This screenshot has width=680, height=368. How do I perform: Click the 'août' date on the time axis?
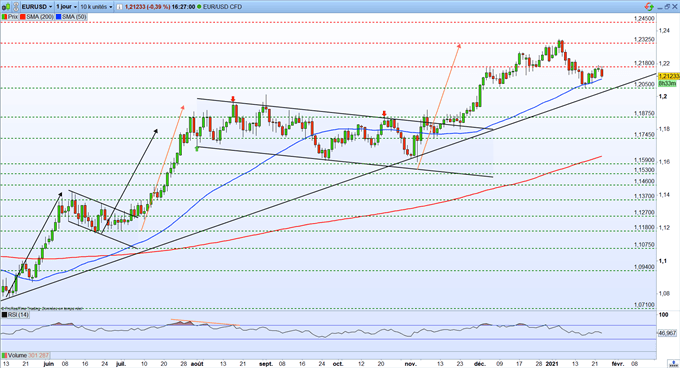point(197,364)
